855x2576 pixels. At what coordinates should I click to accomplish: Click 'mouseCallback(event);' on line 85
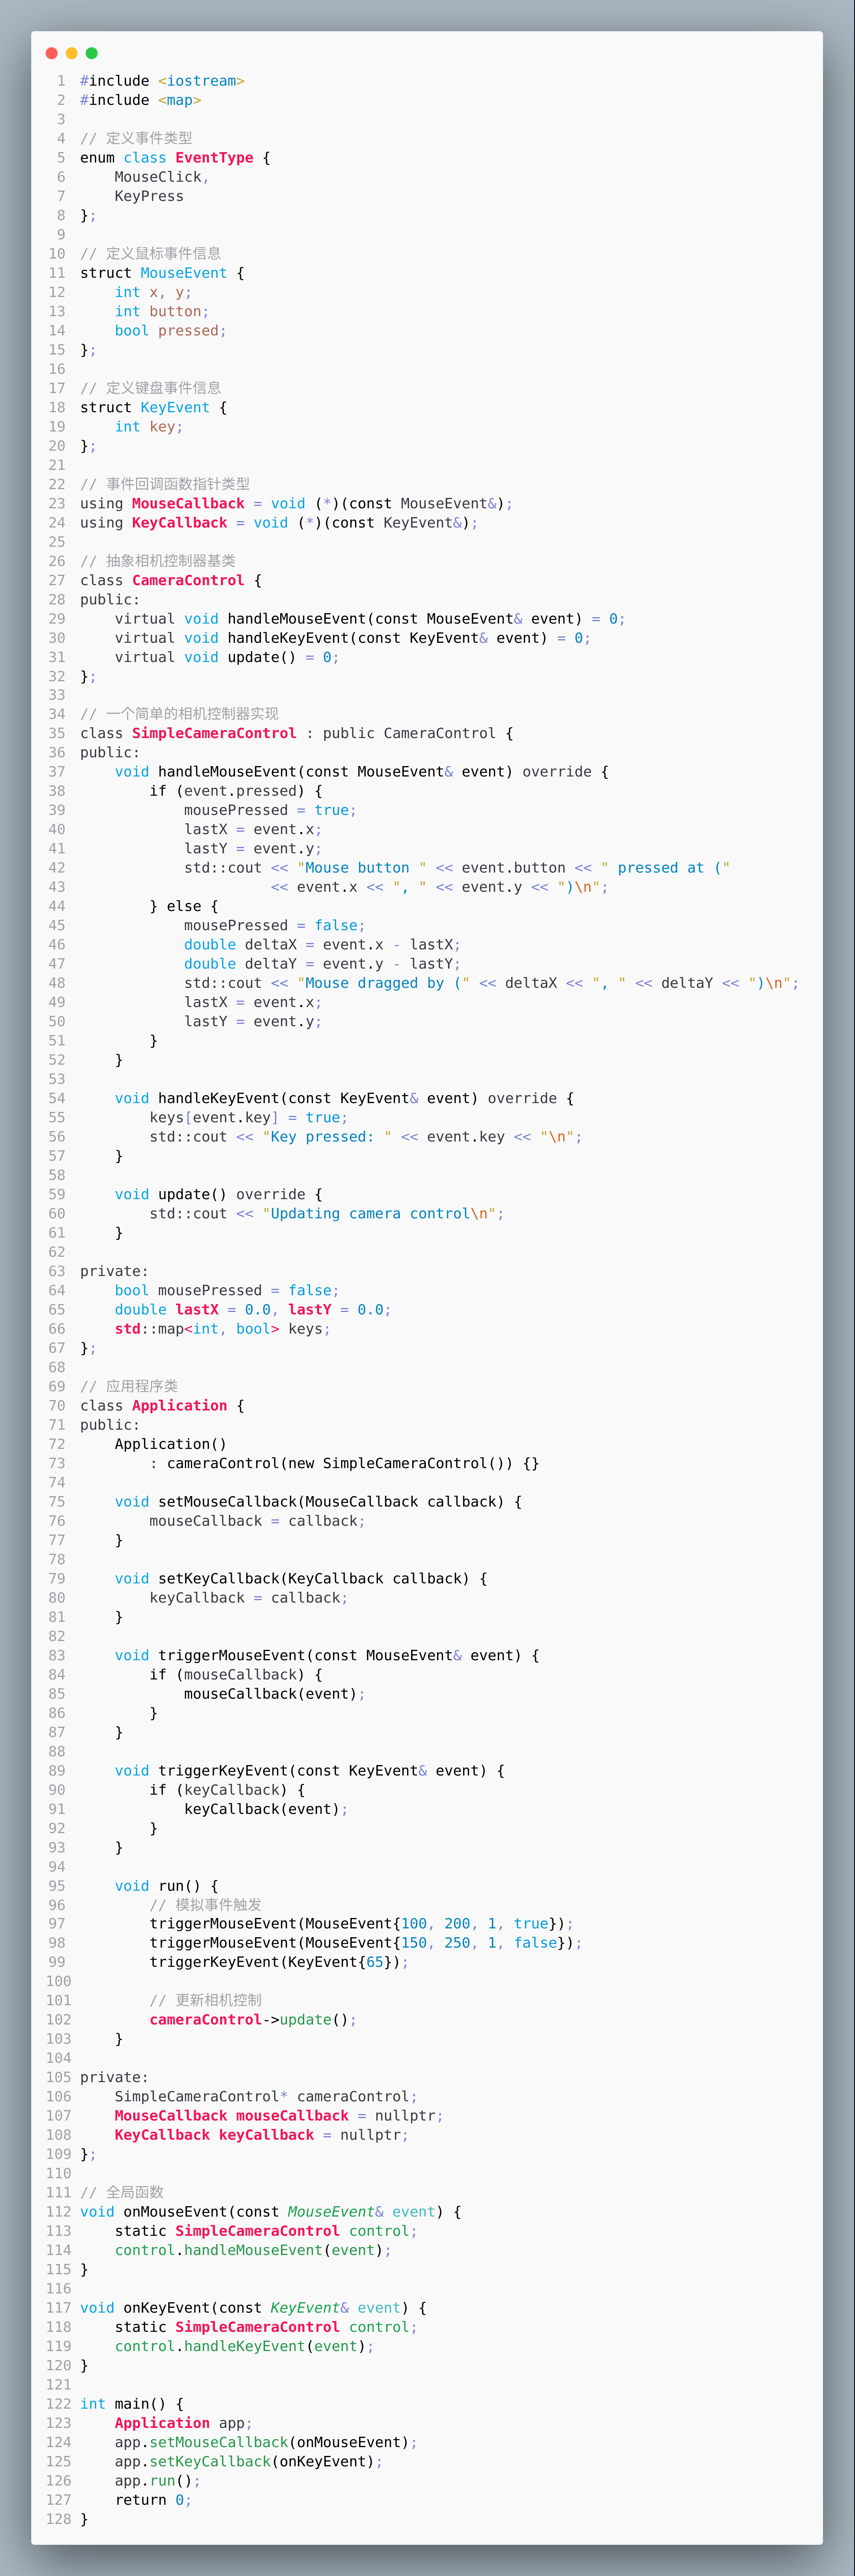click(275, 1693)
